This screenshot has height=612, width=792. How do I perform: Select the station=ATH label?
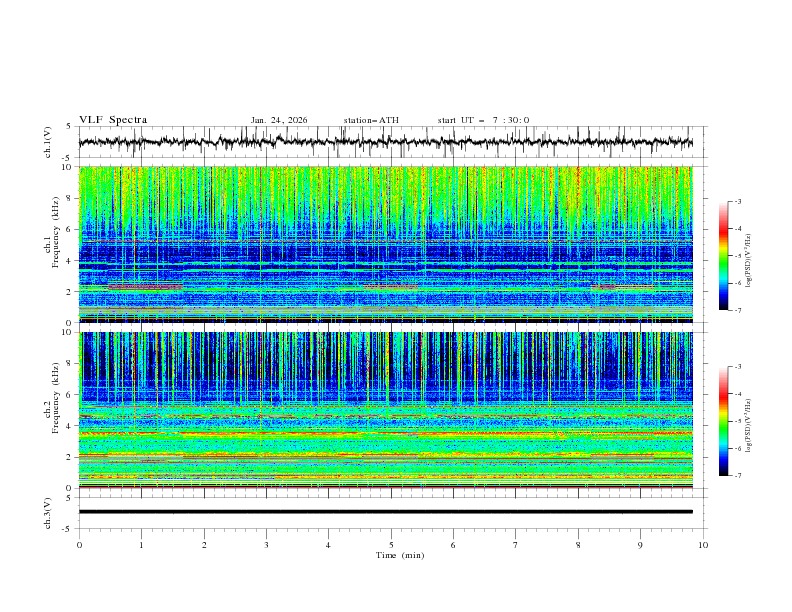coord(371,120)
